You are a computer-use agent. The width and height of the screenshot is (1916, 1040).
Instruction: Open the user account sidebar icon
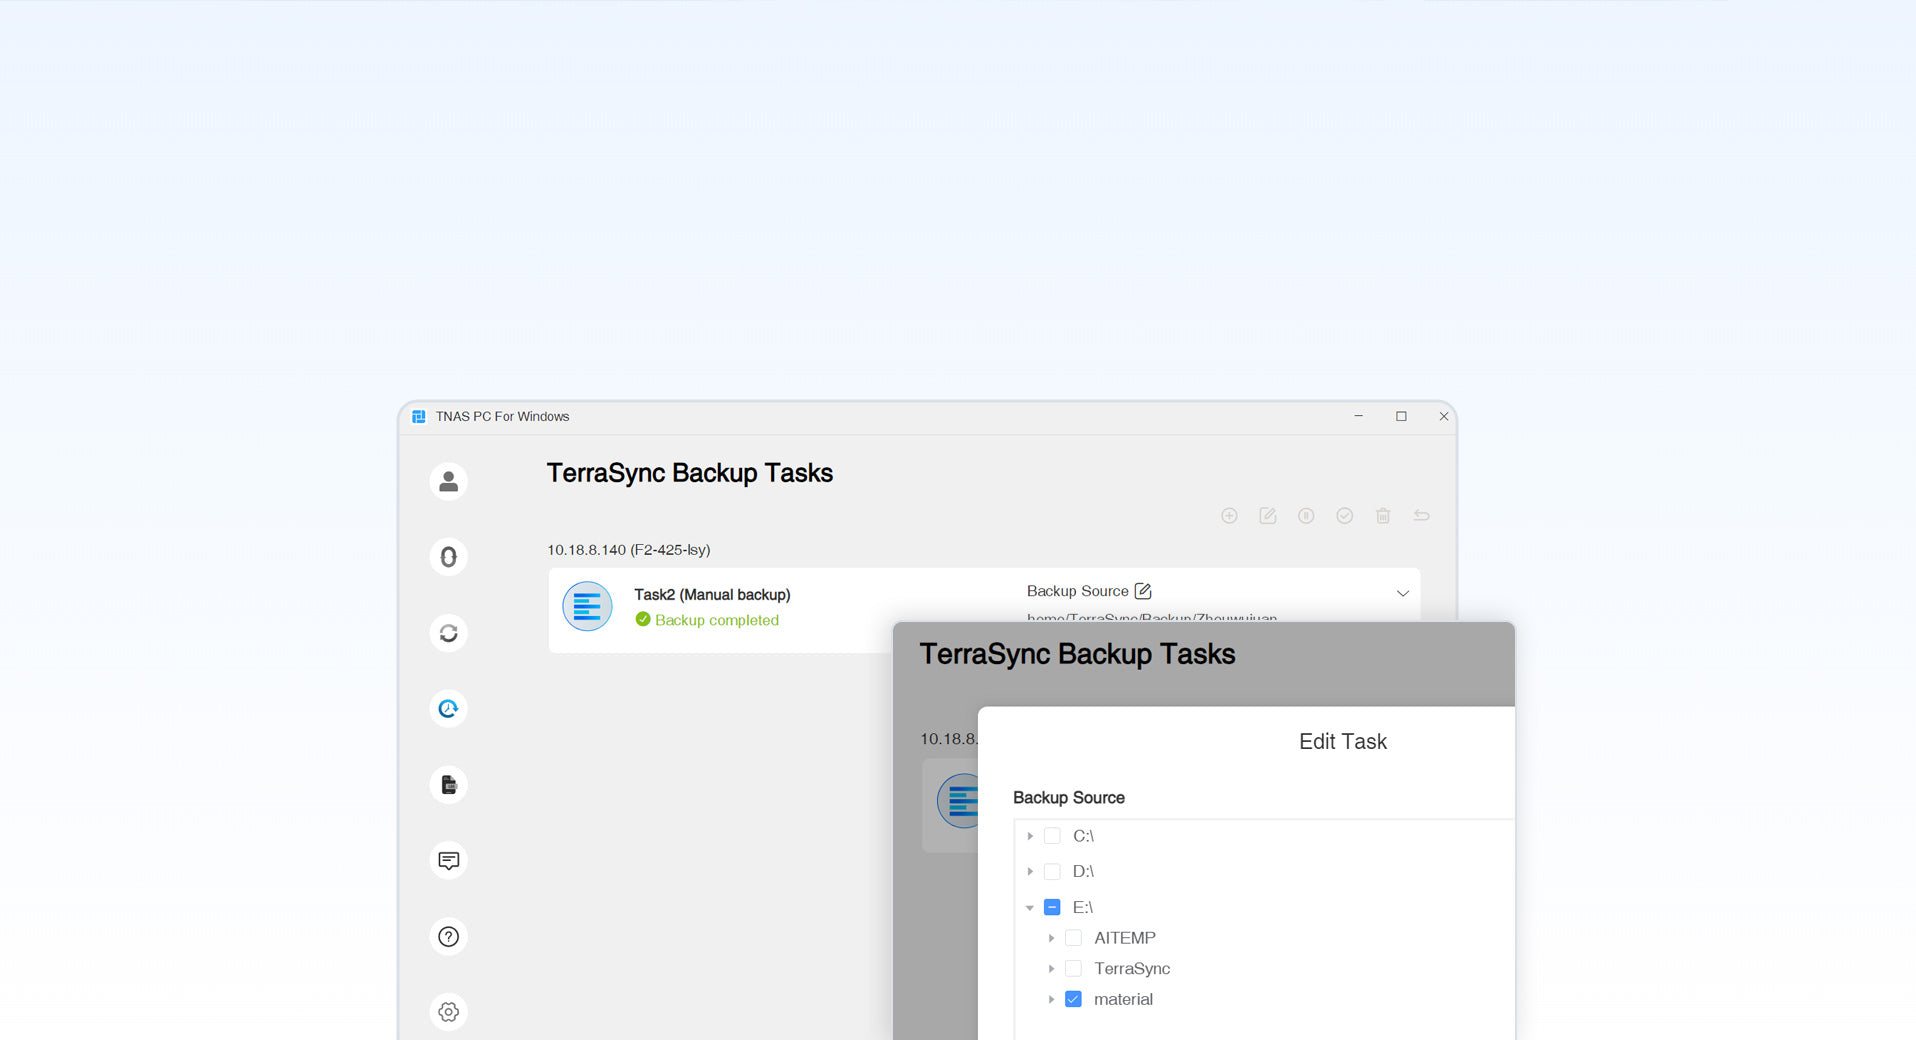tap(448, 481)
